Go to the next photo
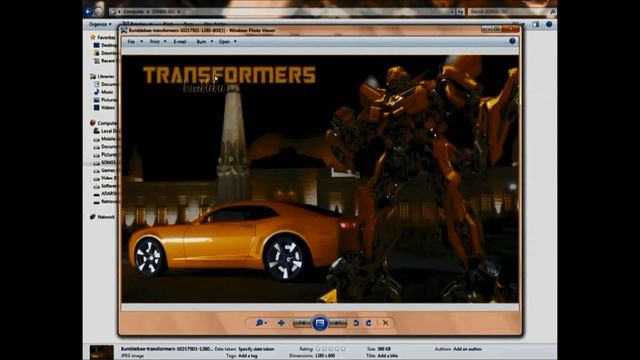Viewport: 640px width, 360px height. [x=338, y=323]
